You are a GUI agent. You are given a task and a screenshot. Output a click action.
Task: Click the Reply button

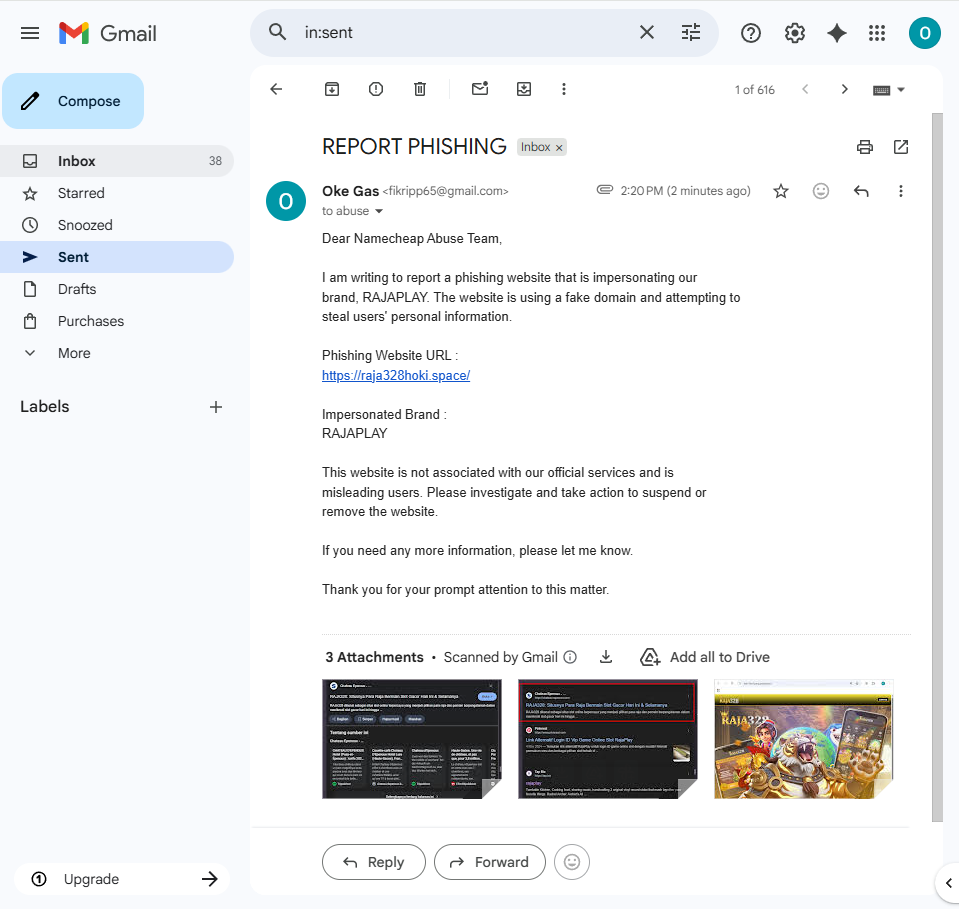click(374, 862)
